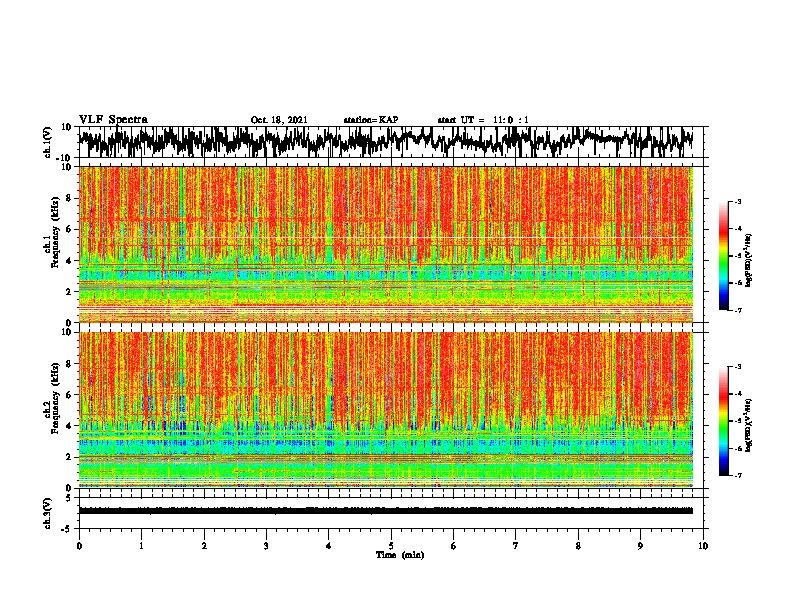Click time axis tick label '0'
This screenshot has height=612, width=792.
tap(79, 546)
